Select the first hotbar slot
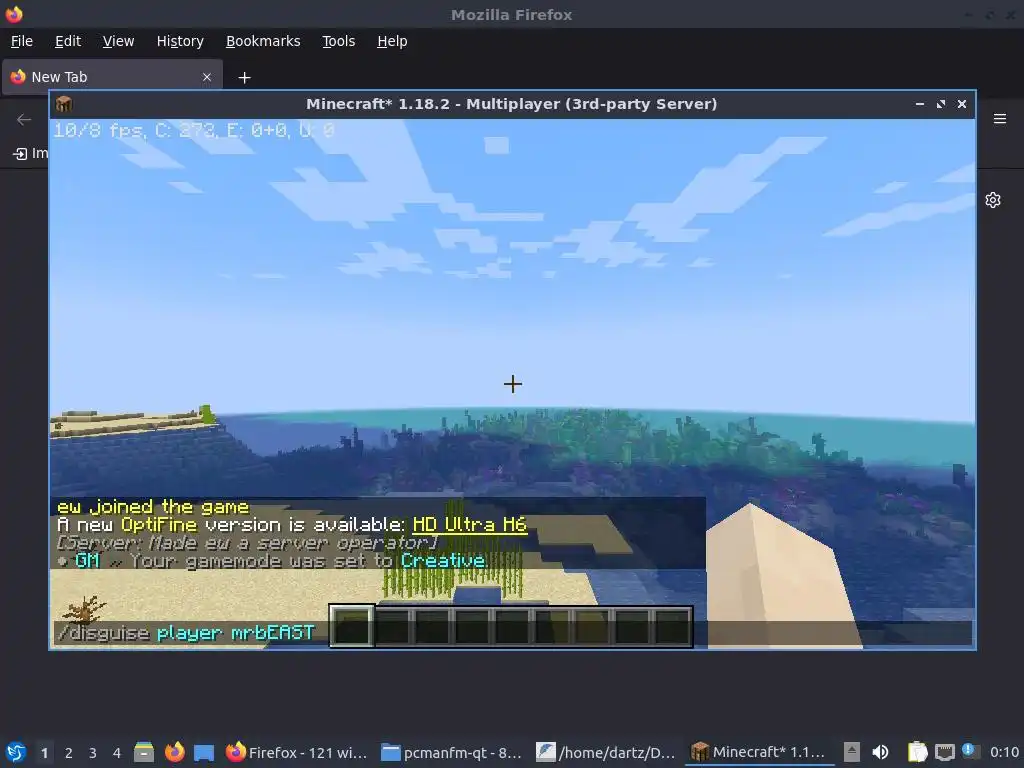The image size is (1024, 768). coord(352,626)
